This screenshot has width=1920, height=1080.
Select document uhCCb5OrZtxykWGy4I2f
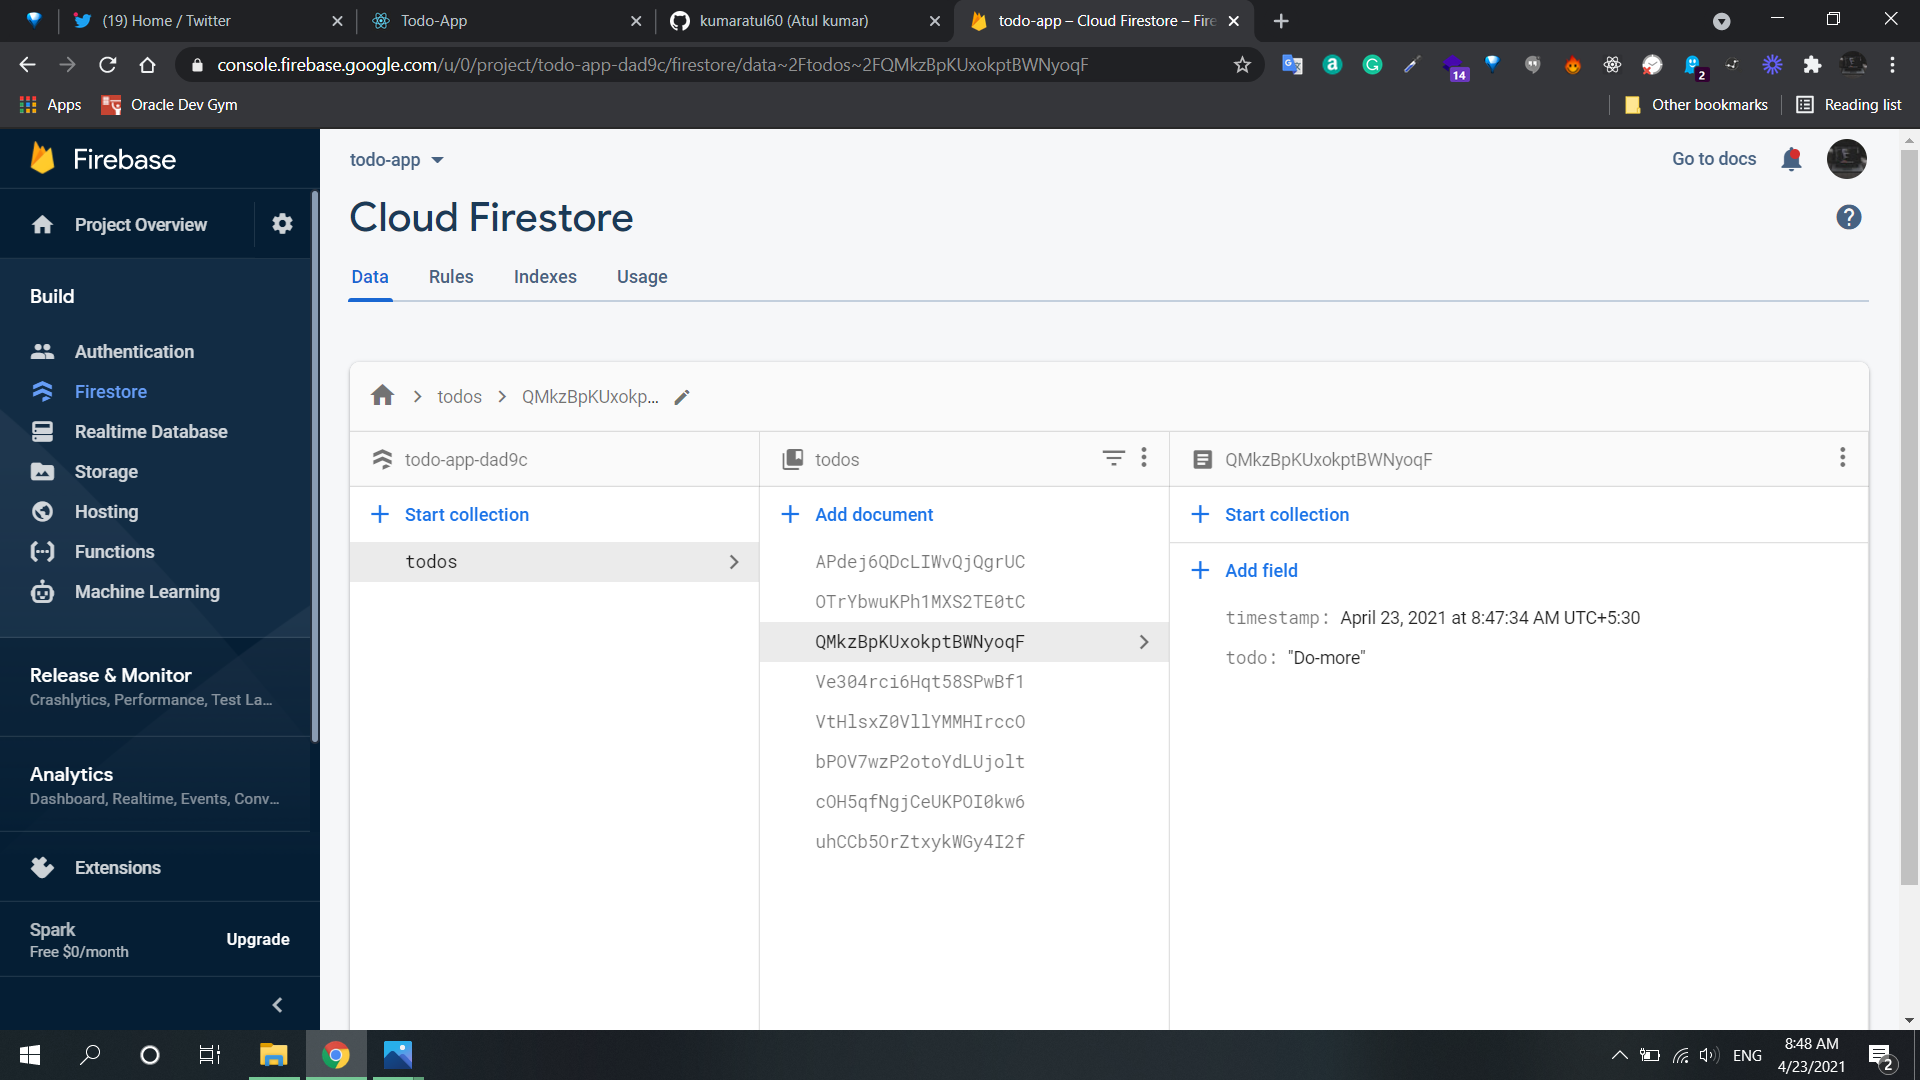[x=919, y=841]
